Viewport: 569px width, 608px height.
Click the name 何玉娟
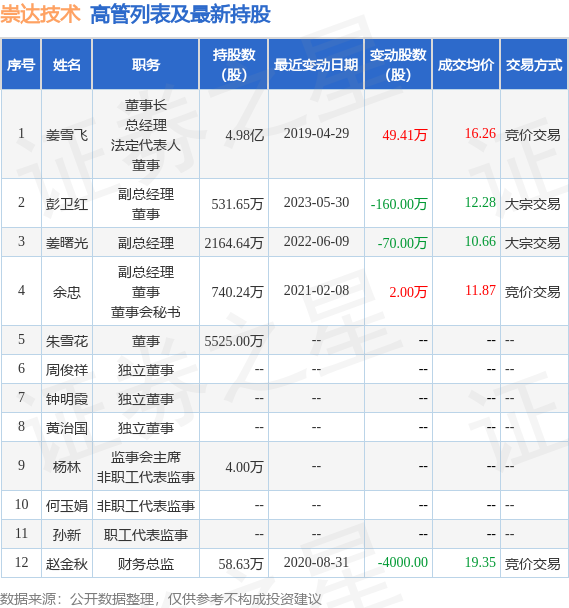tap(67, 506)
